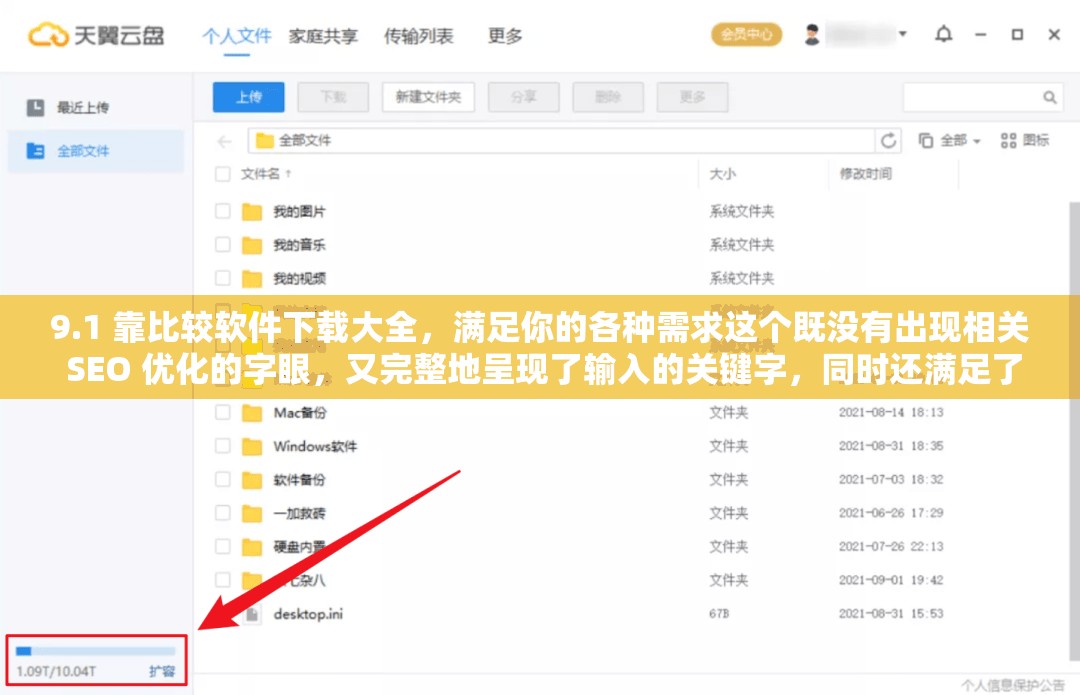Open the 全部 file type filter dropdown

(949, 141)
